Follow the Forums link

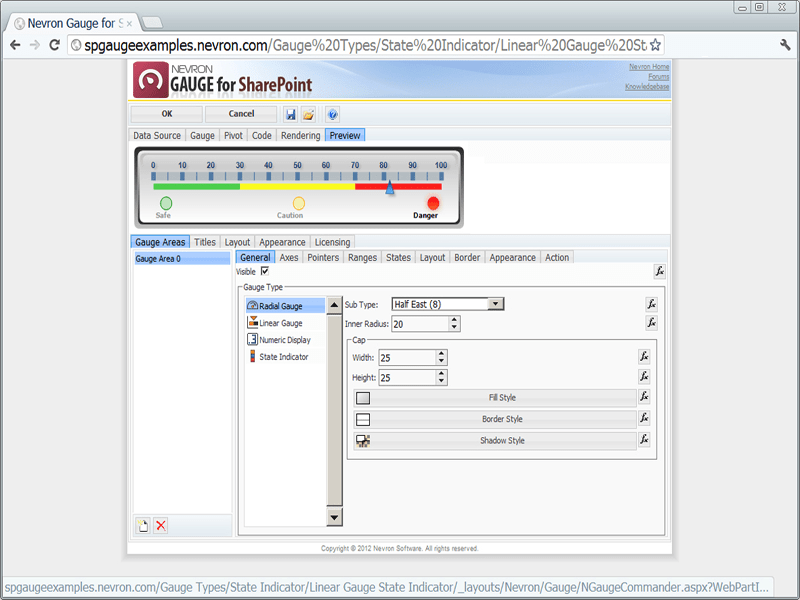(659, 77)
